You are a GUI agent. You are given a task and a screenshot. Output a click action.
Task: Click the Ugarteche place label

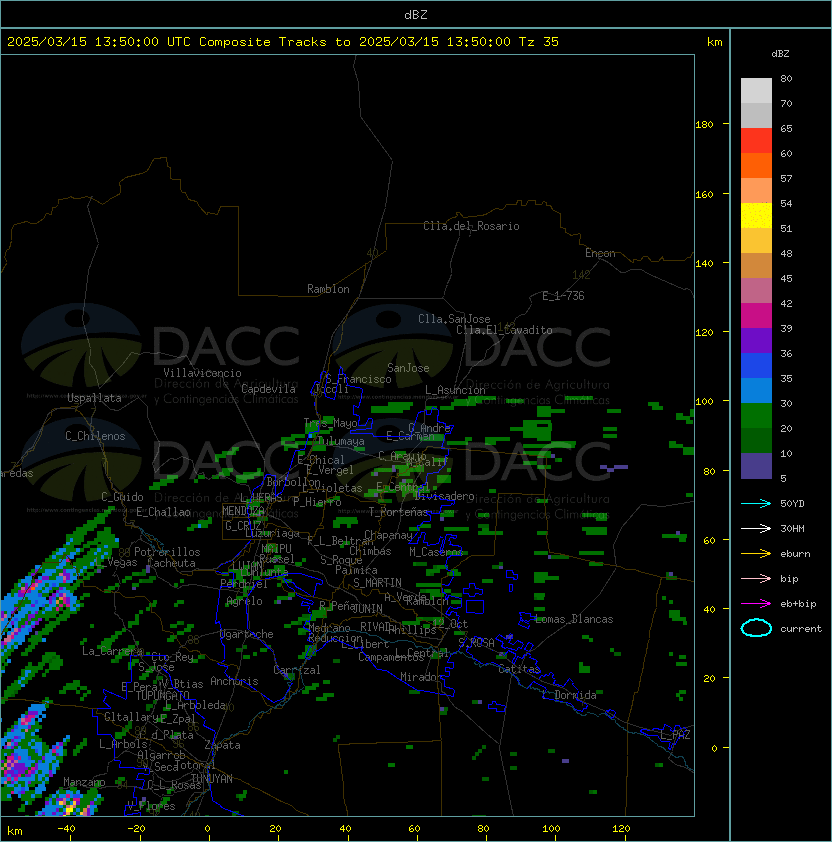coord(247,634)
